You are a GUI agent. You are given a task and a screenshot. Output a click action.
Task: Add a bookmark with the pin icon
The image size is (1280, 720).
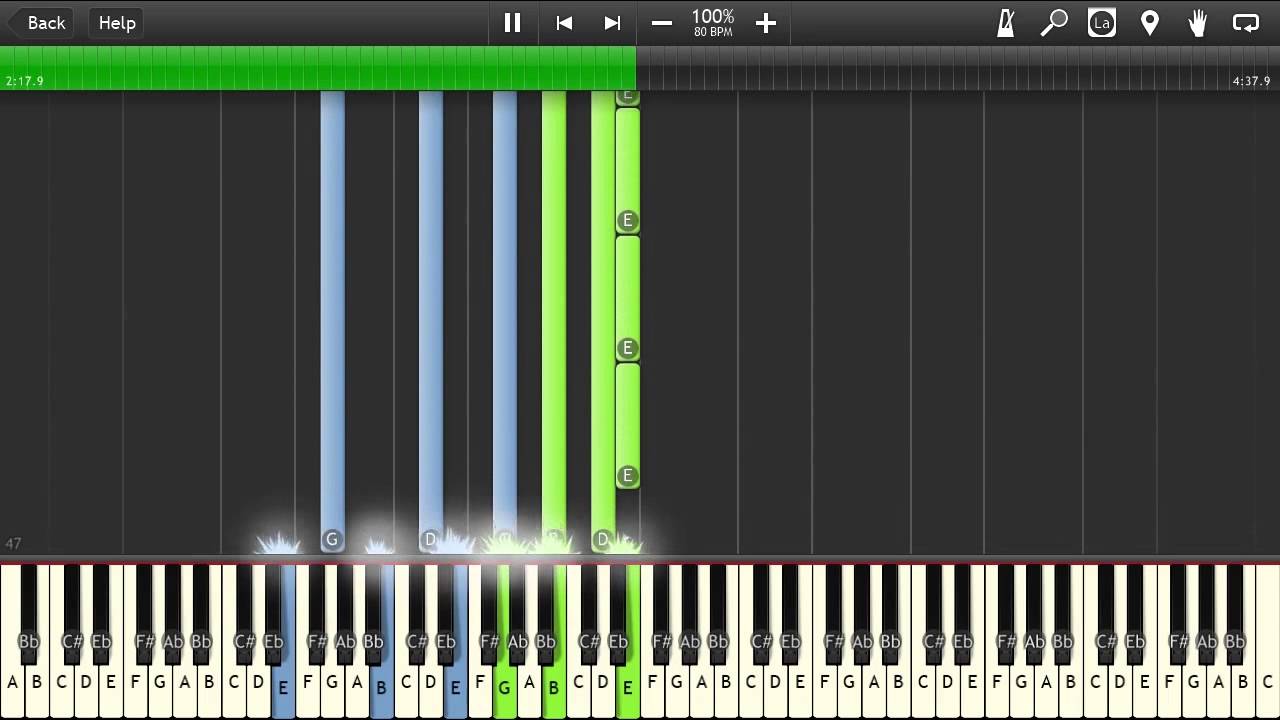click(1150, 23)
